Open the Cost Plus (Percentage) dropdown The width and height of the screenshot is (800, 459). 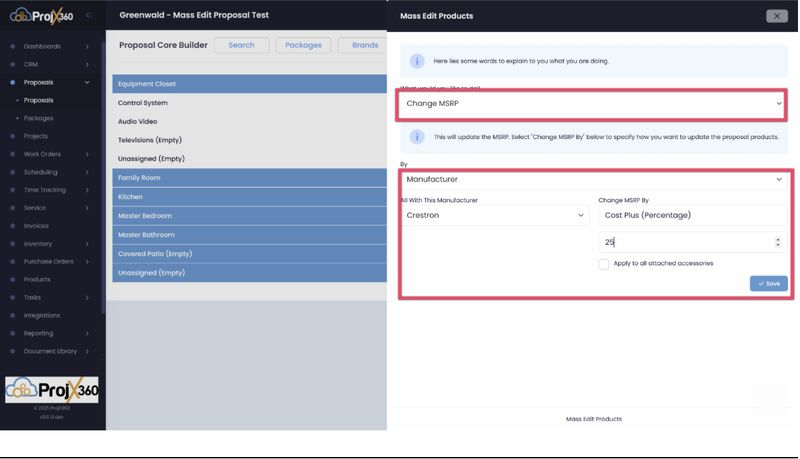692,215
